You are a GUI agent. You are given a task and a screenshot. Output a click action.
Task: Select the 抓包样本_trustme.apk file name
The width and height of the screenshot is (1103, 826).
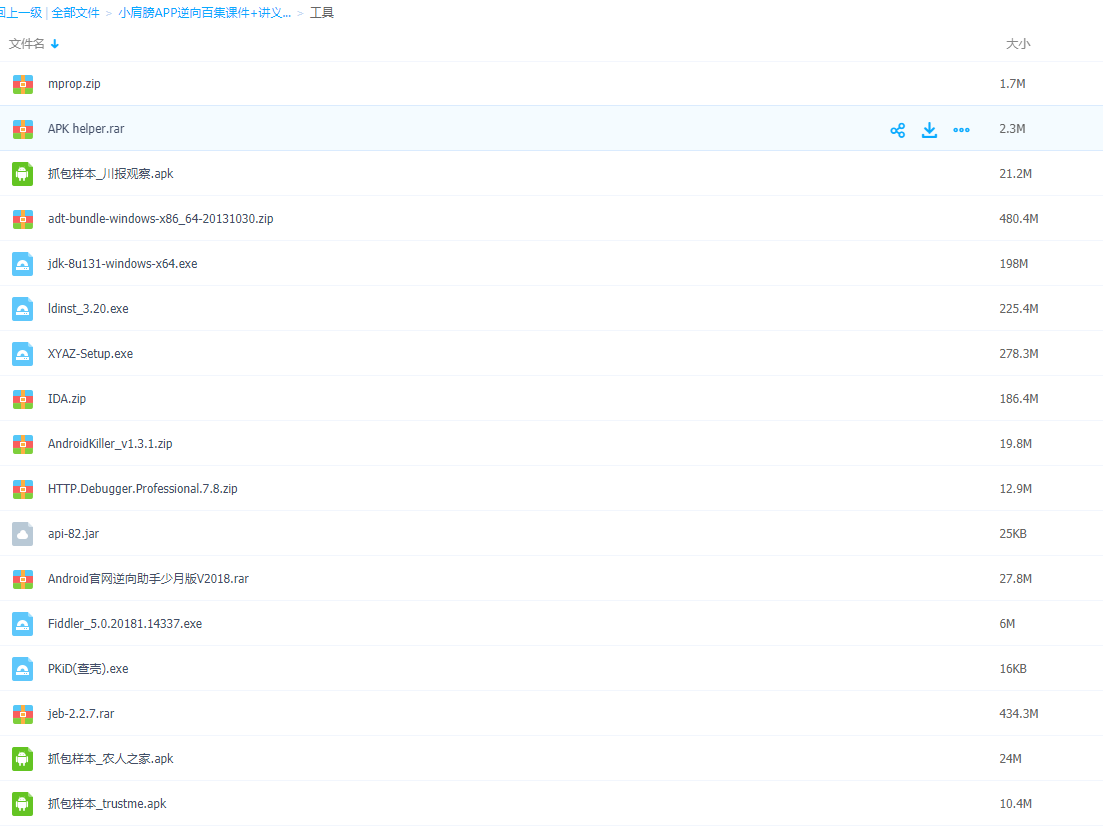coord(107,804)
